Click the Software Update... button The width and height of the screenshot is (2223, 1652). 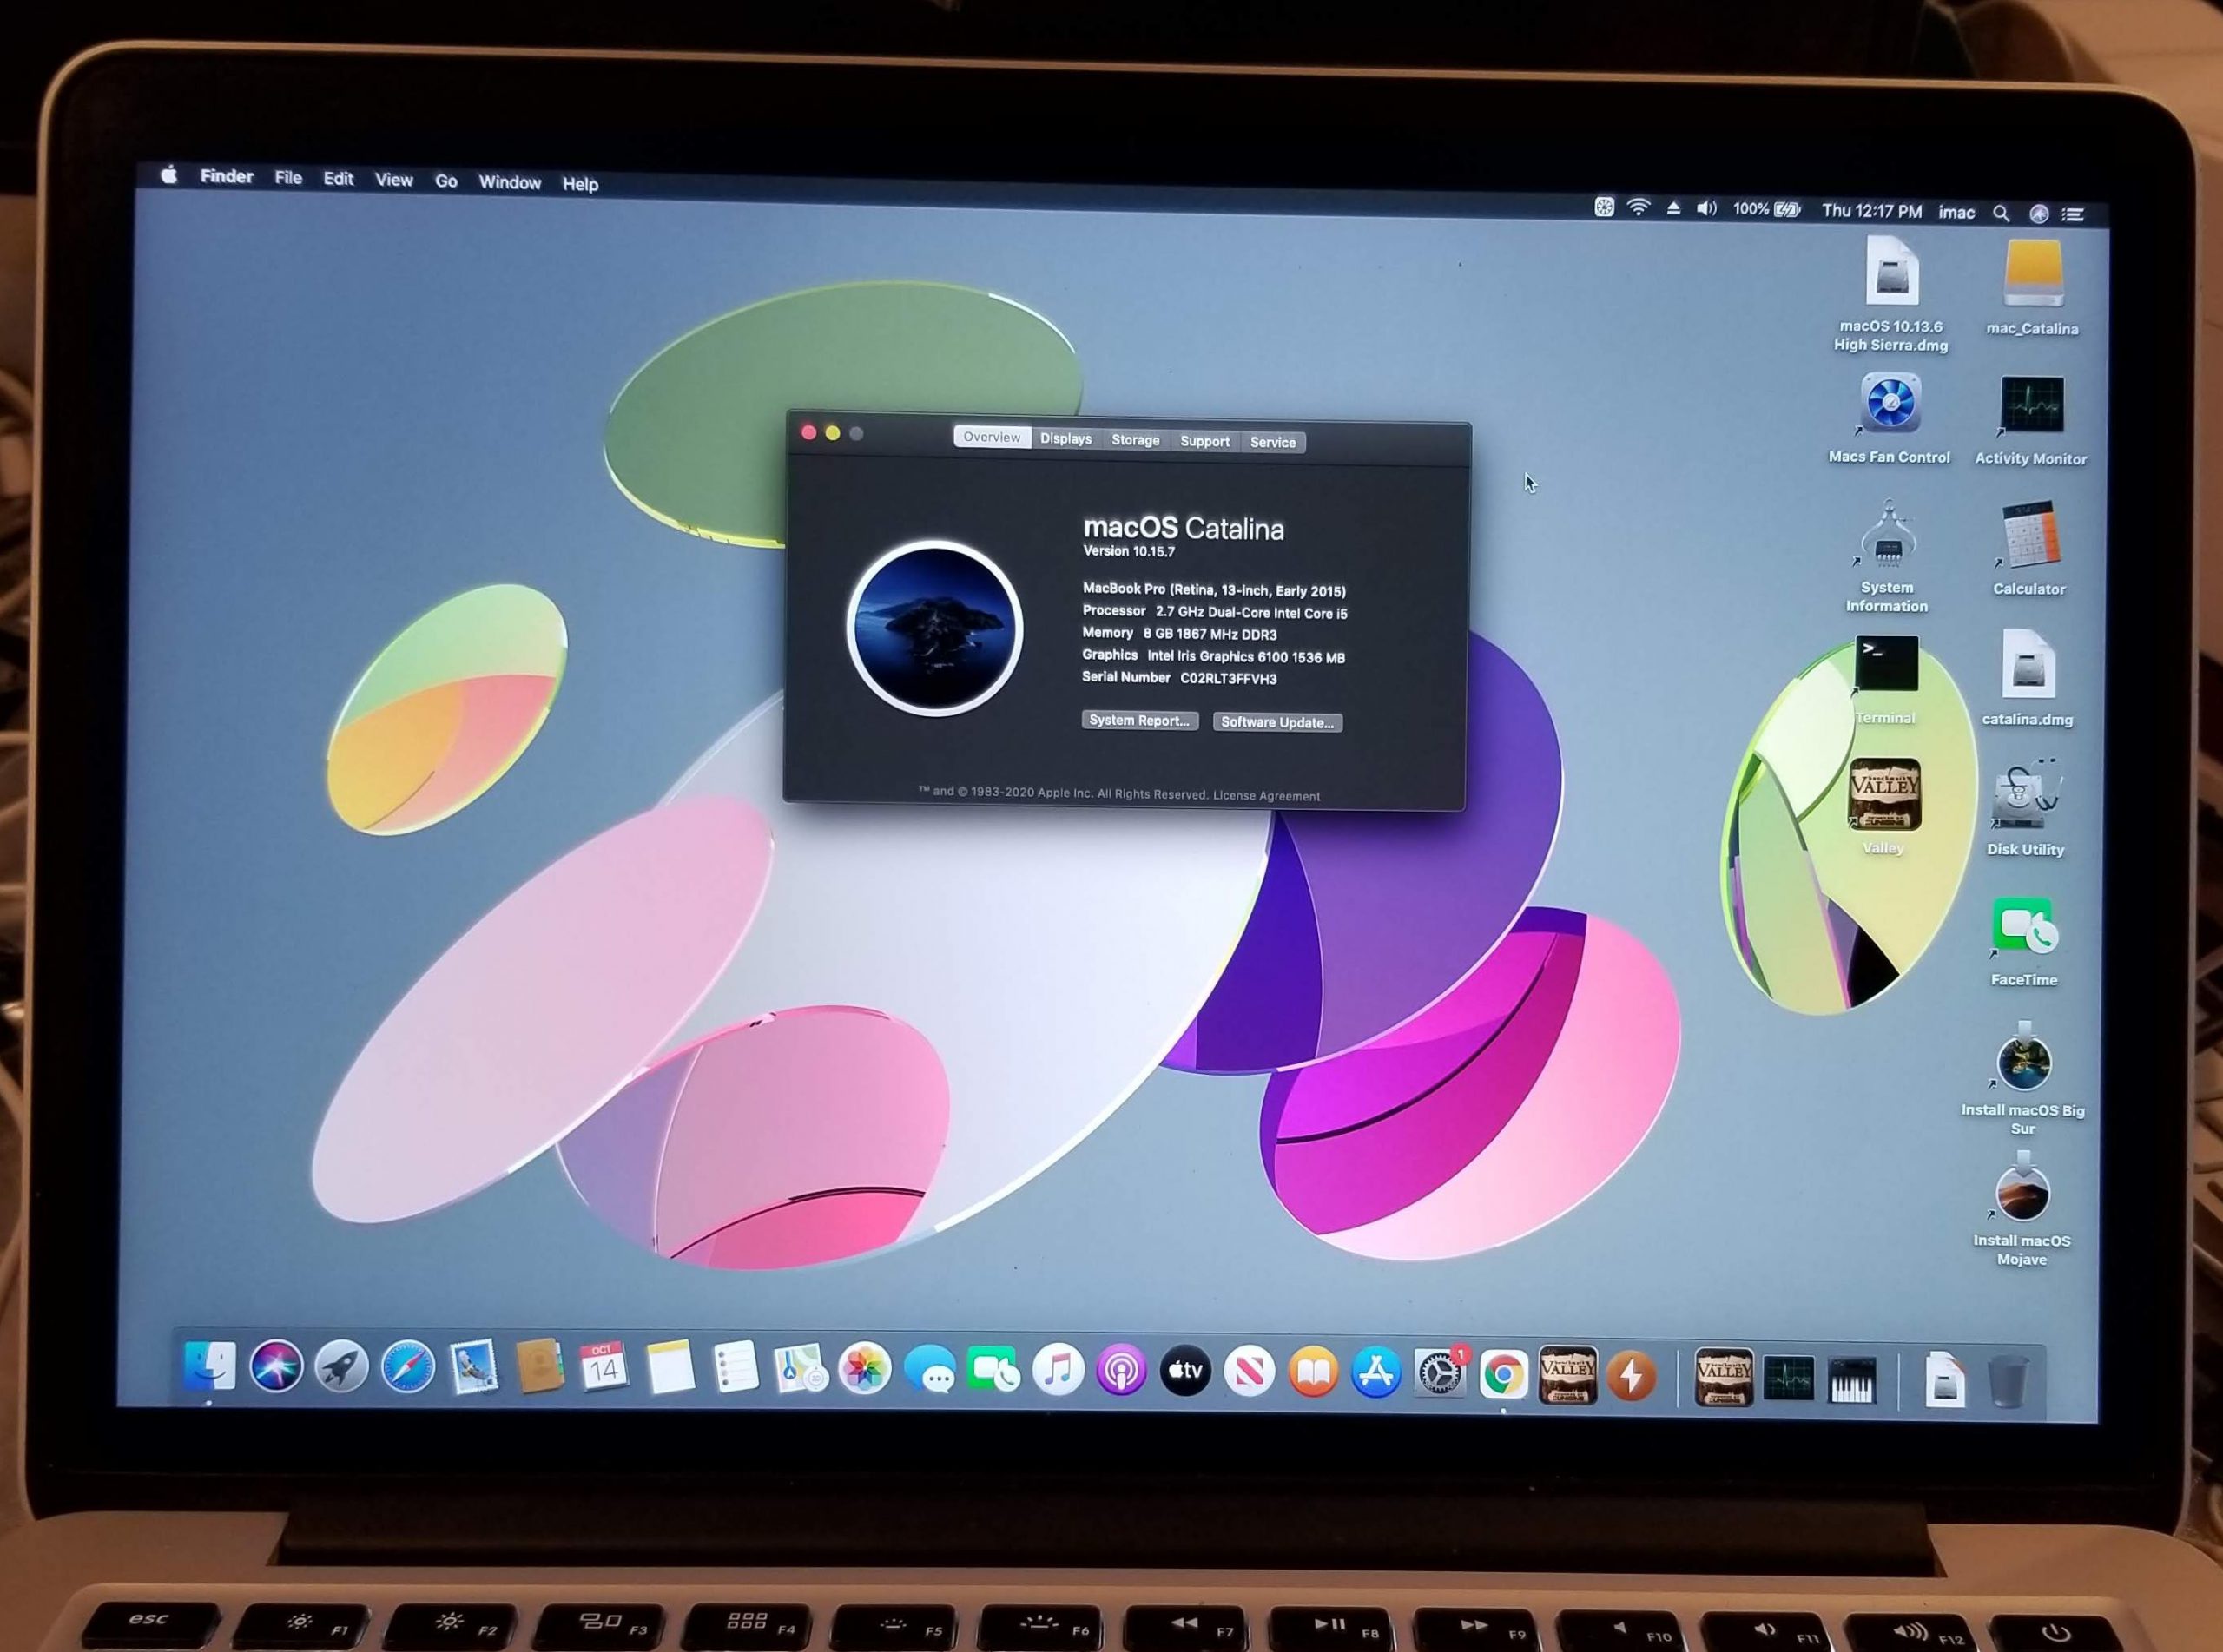pos(1277,722)
